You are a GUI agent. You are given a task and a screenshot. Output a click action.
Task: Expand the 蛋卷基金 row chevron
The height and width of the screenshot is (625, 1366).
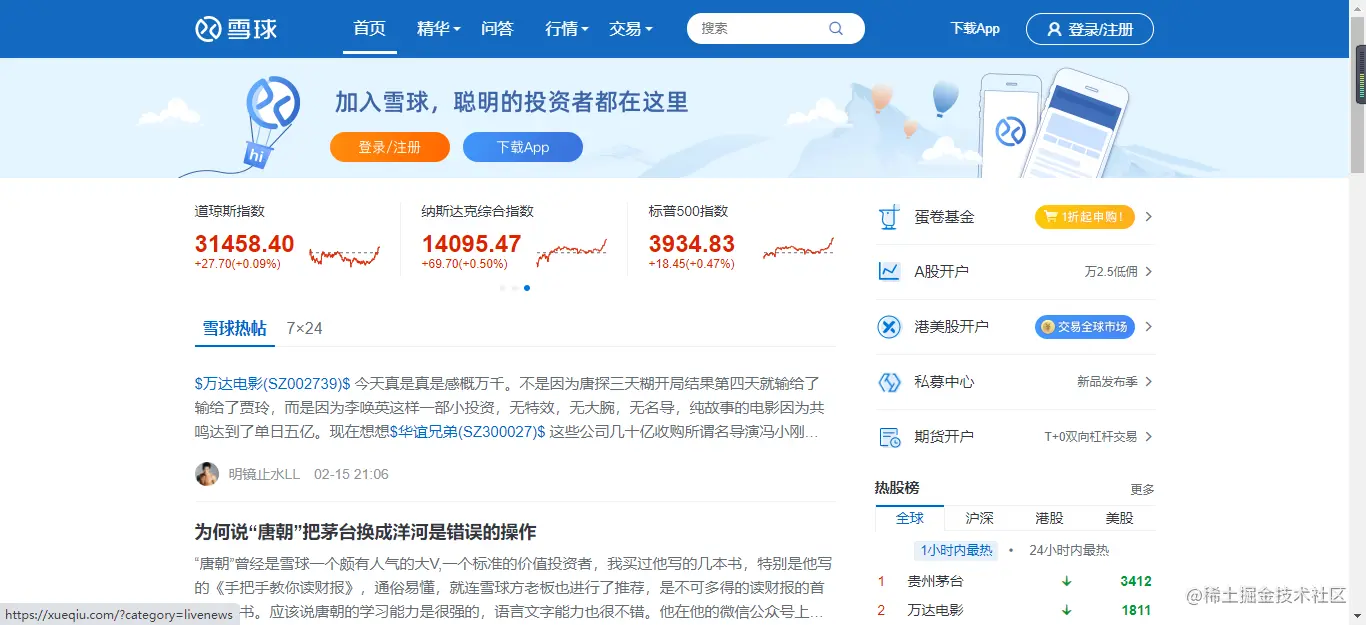coord(1148,216)
